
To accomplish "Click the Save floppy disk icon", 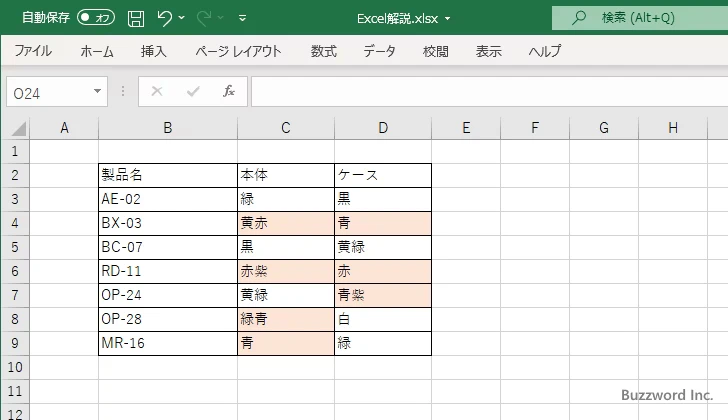I will tap(136, 18).
